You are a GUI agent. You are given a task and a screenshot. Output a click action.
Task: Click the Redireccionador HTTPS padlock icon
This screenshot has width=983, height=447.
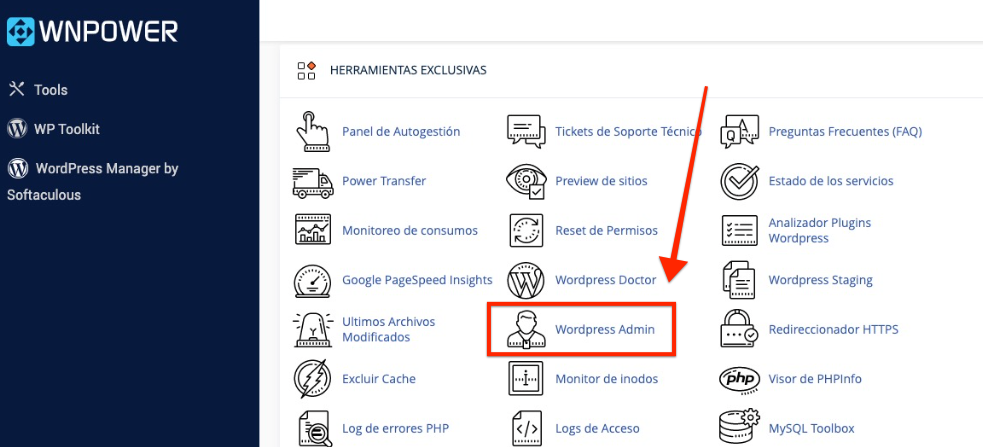739,329
